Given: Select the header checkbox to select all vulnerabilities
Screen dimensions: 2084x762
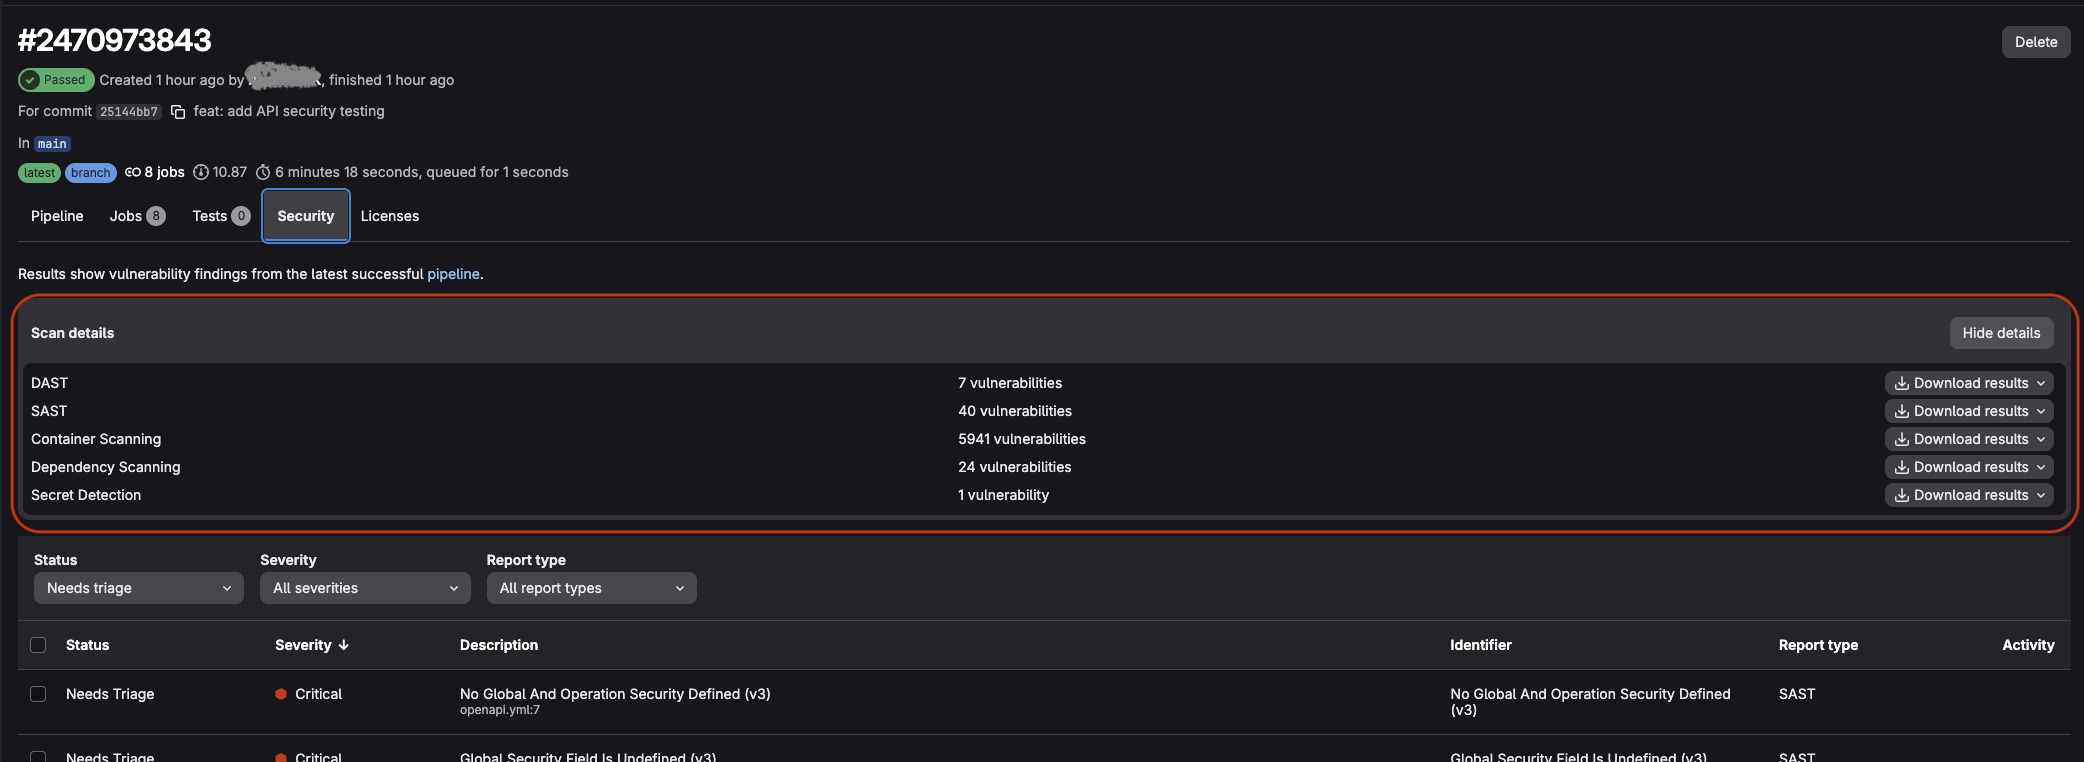Looking at the screenshot, I should (x=38, y=645).
